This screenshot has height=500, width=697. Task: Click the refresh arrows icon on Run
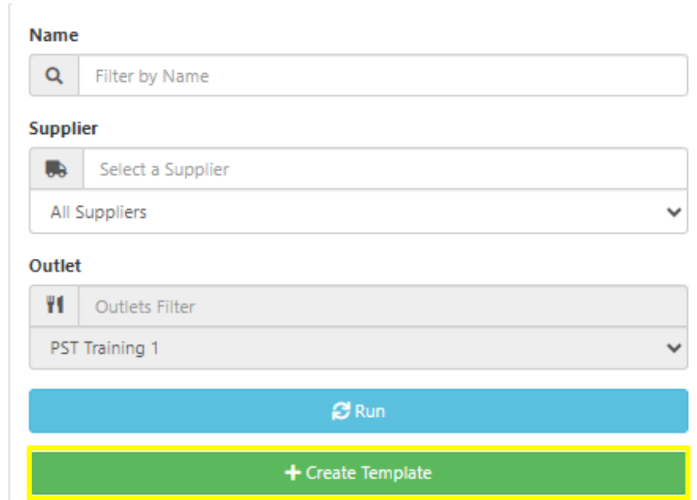(x=340, y=411)
